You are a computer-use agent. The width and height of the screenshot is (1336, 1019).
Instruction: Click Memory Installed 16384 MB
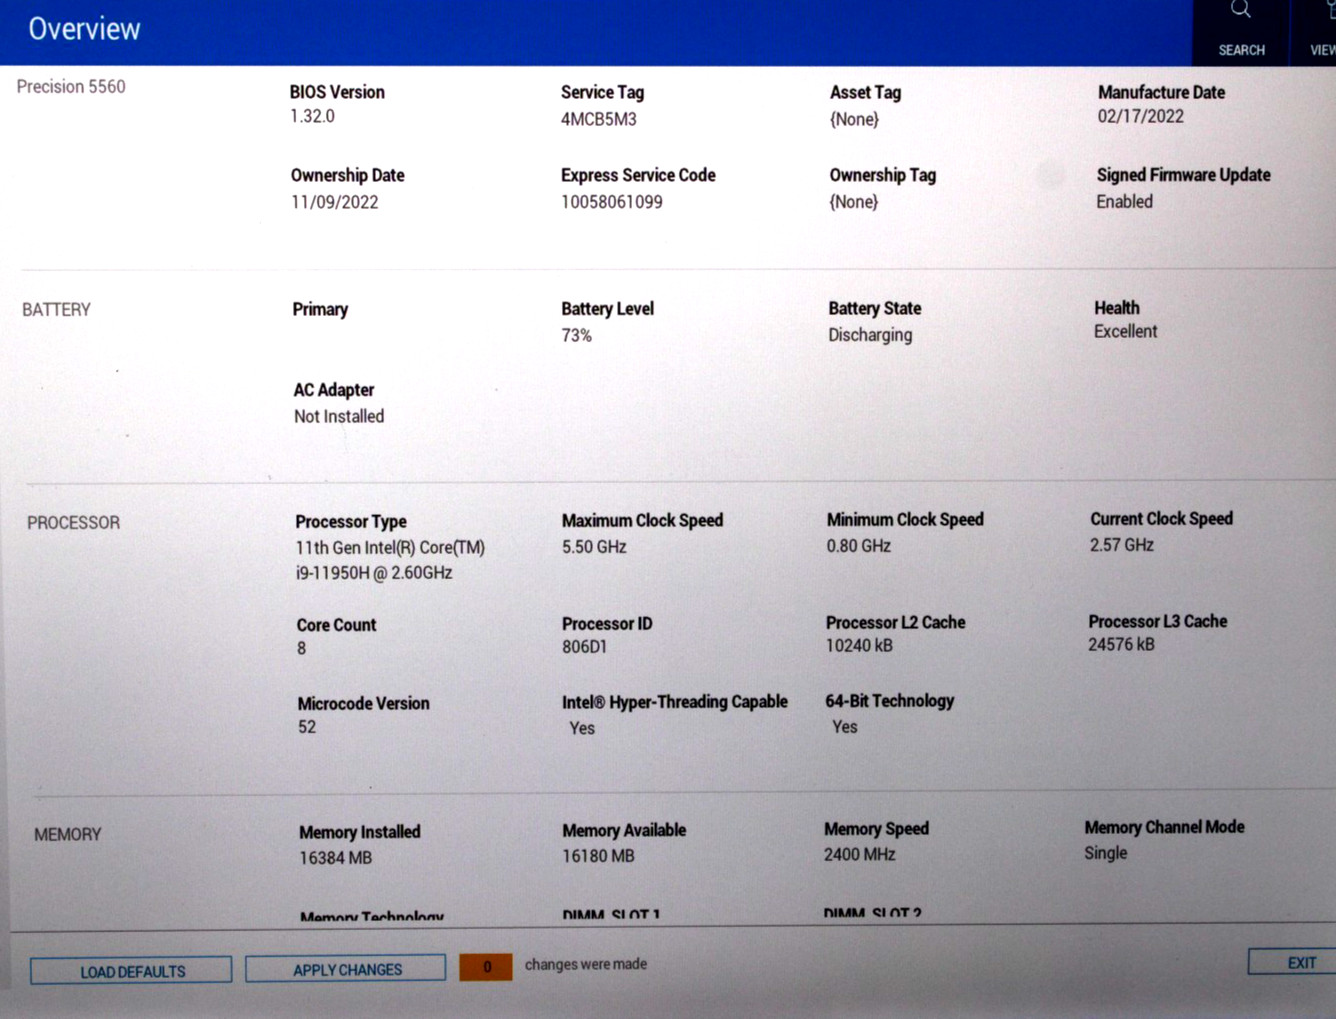click(335, 858)
